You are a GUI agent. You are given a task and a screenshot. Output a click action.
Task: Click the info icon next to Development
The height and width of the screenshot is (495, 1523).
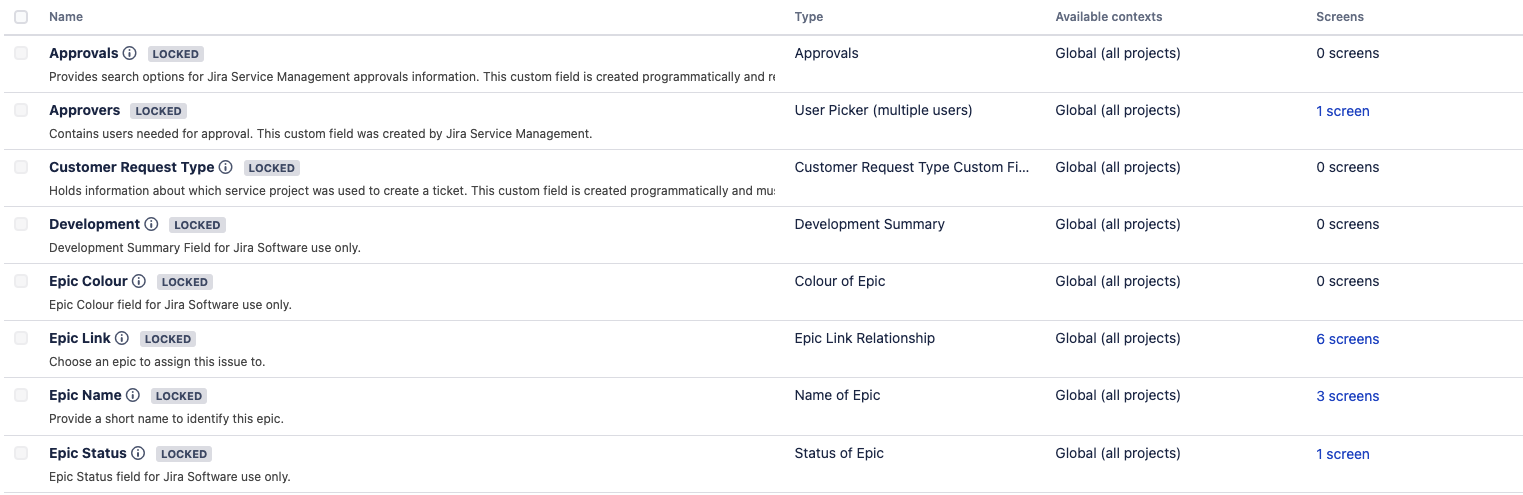(x=151, y=224)
